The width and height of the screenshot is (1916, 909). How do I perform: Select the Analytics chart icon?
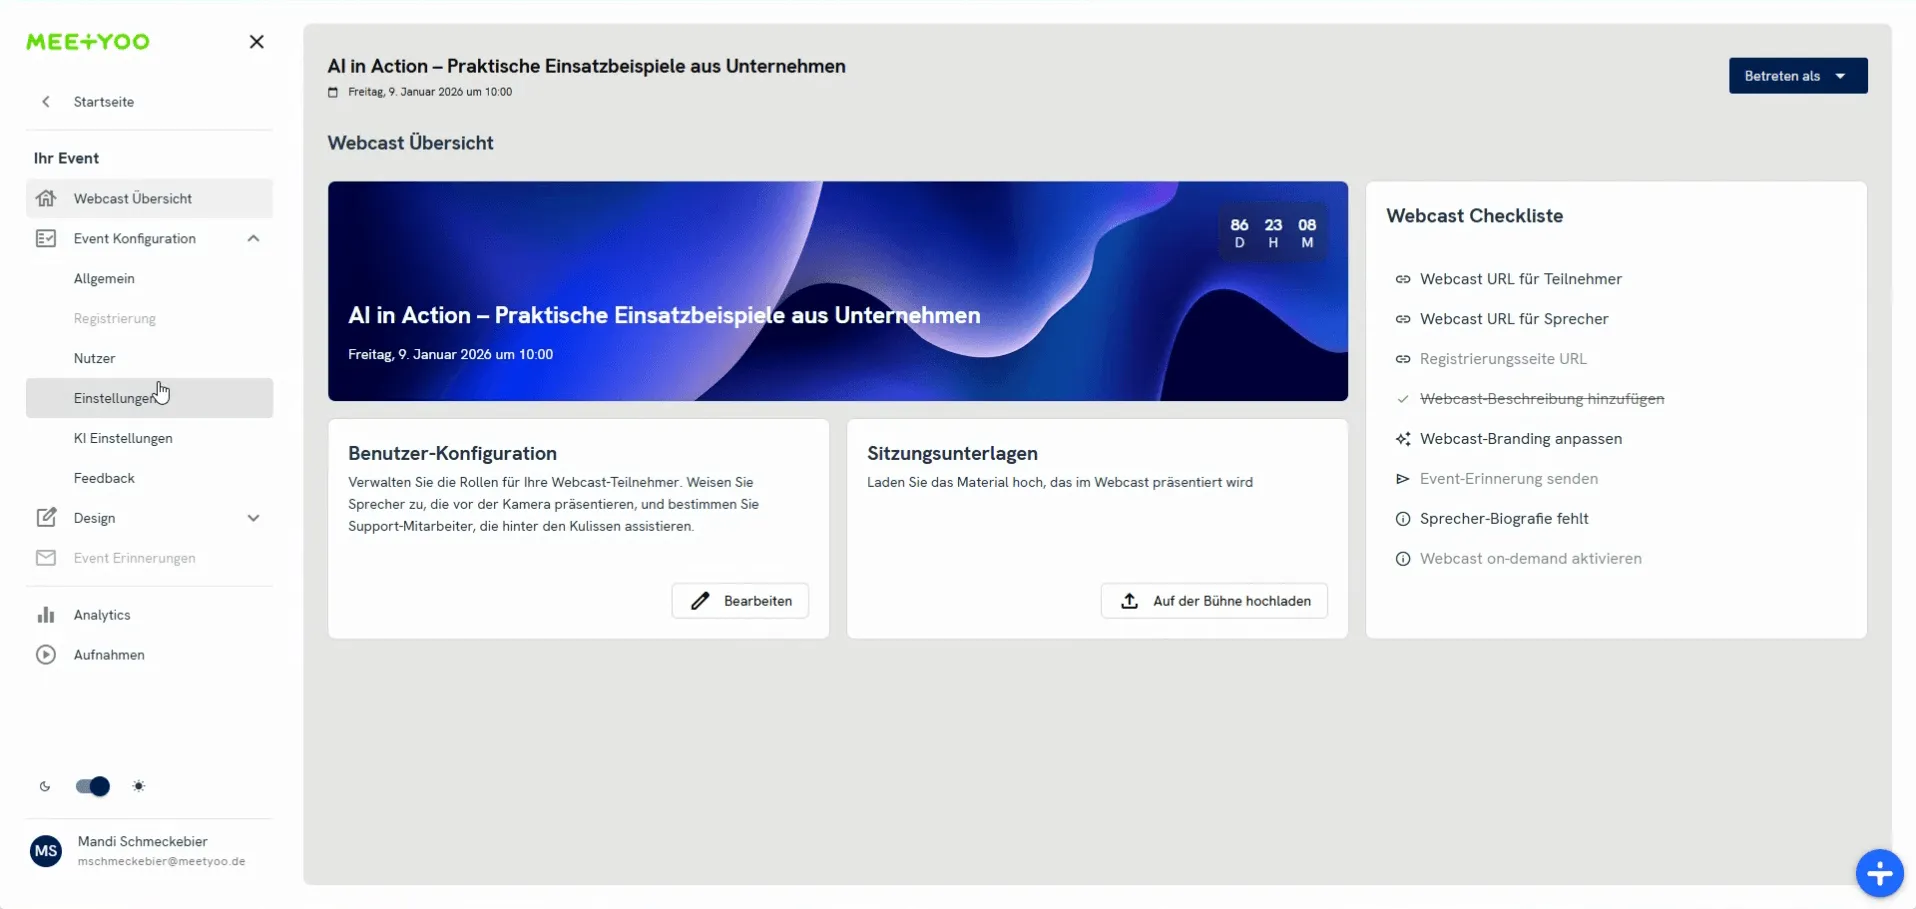coord(46,614)
